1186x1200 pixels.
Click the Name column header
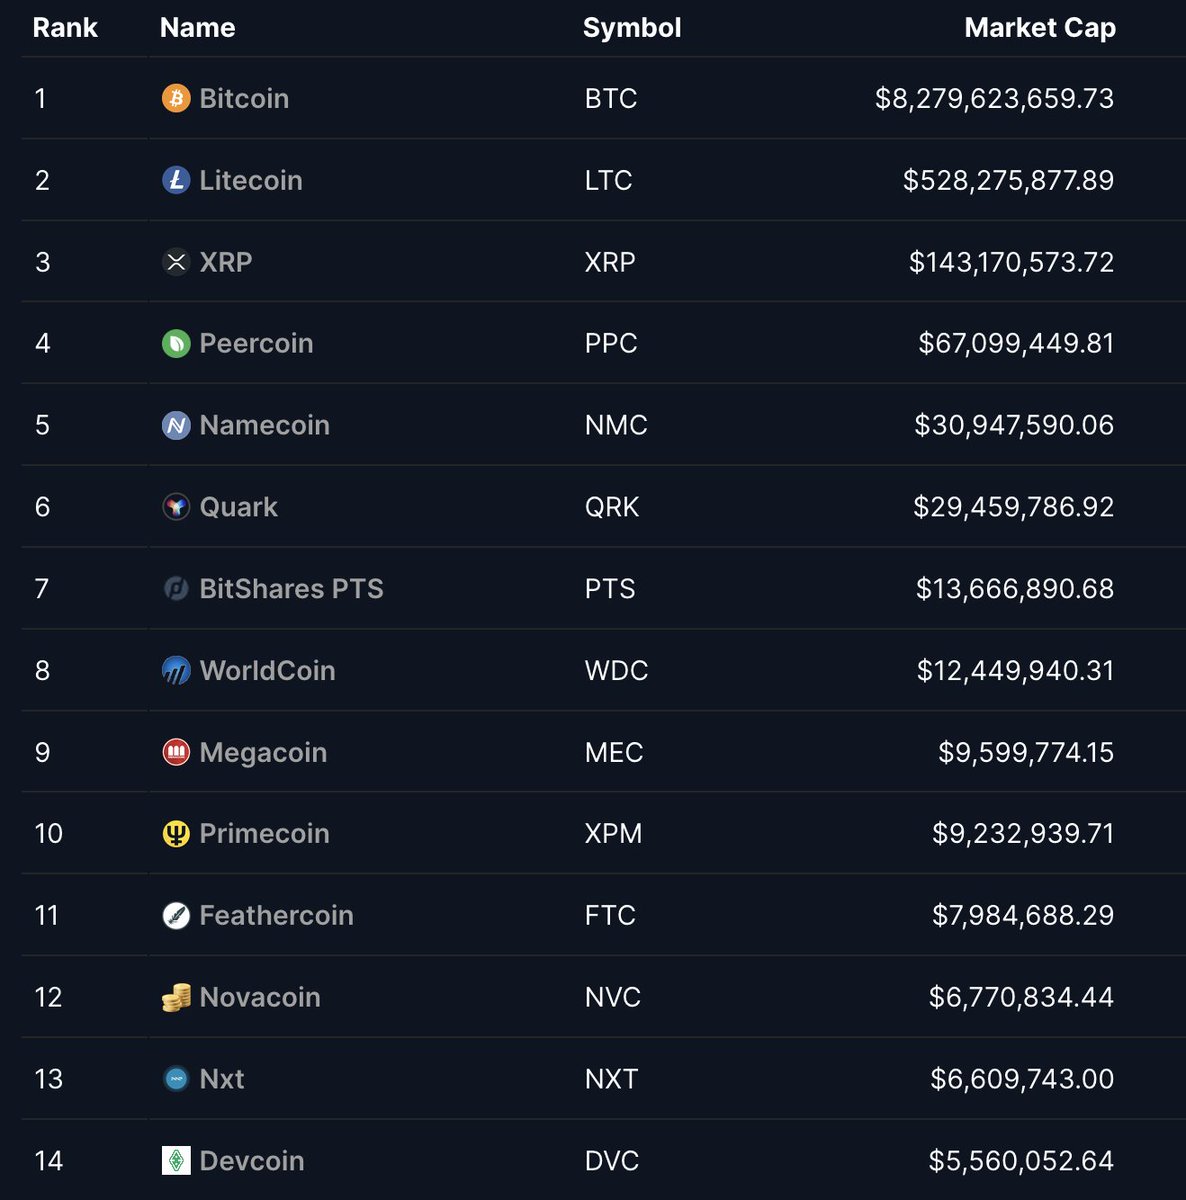pos(198,28)
